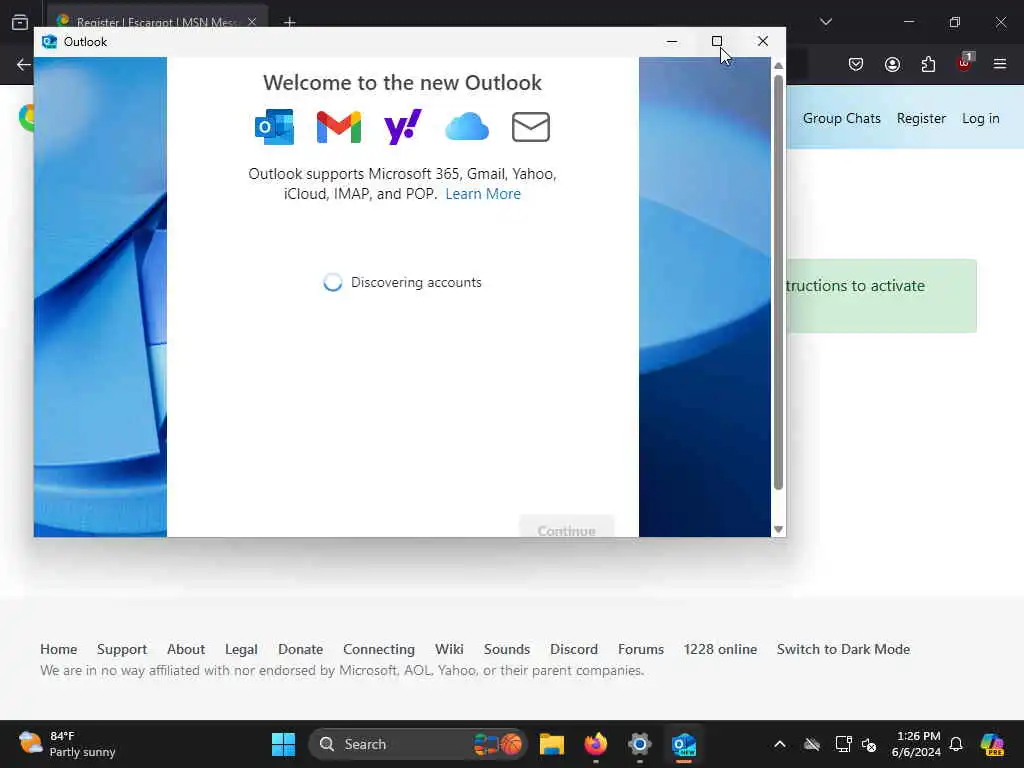Close the Register Escargot browser tab

(251, 22)
